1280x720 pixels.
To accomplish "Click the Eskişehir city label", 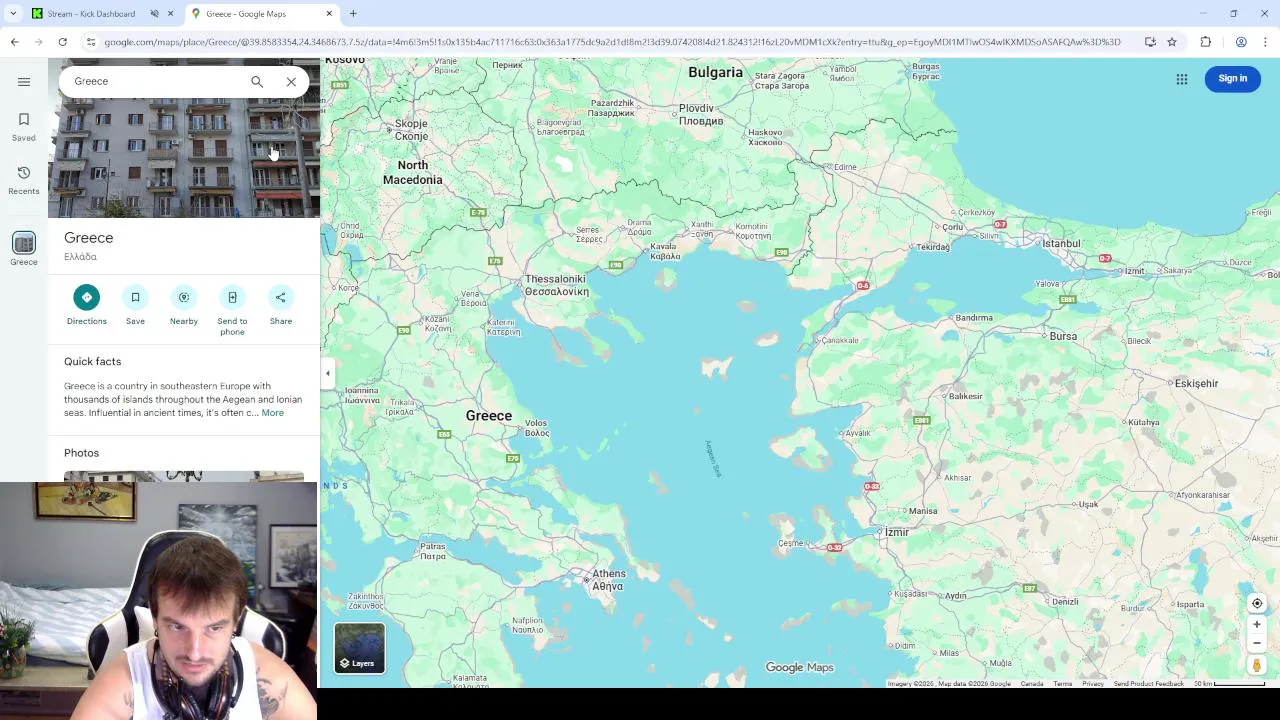I will [x=1196, y=383].
